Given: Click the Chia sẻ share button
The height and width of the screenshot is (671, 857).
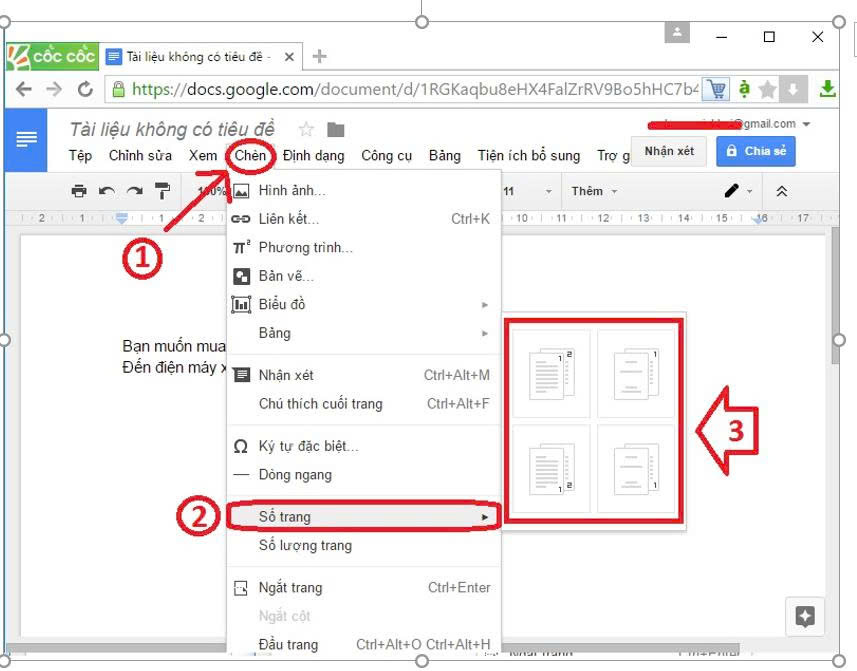Looking at the screenshot, I should 756,151.
